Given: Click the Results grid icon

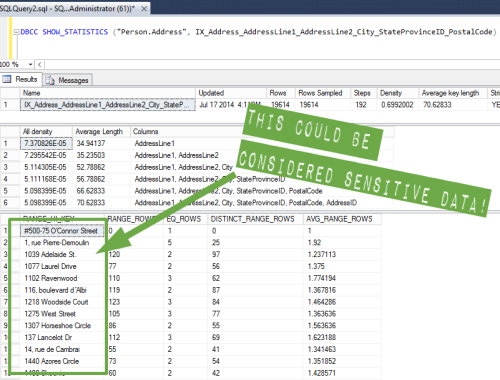Looking at the screenshot, I should tap(7, 79).
